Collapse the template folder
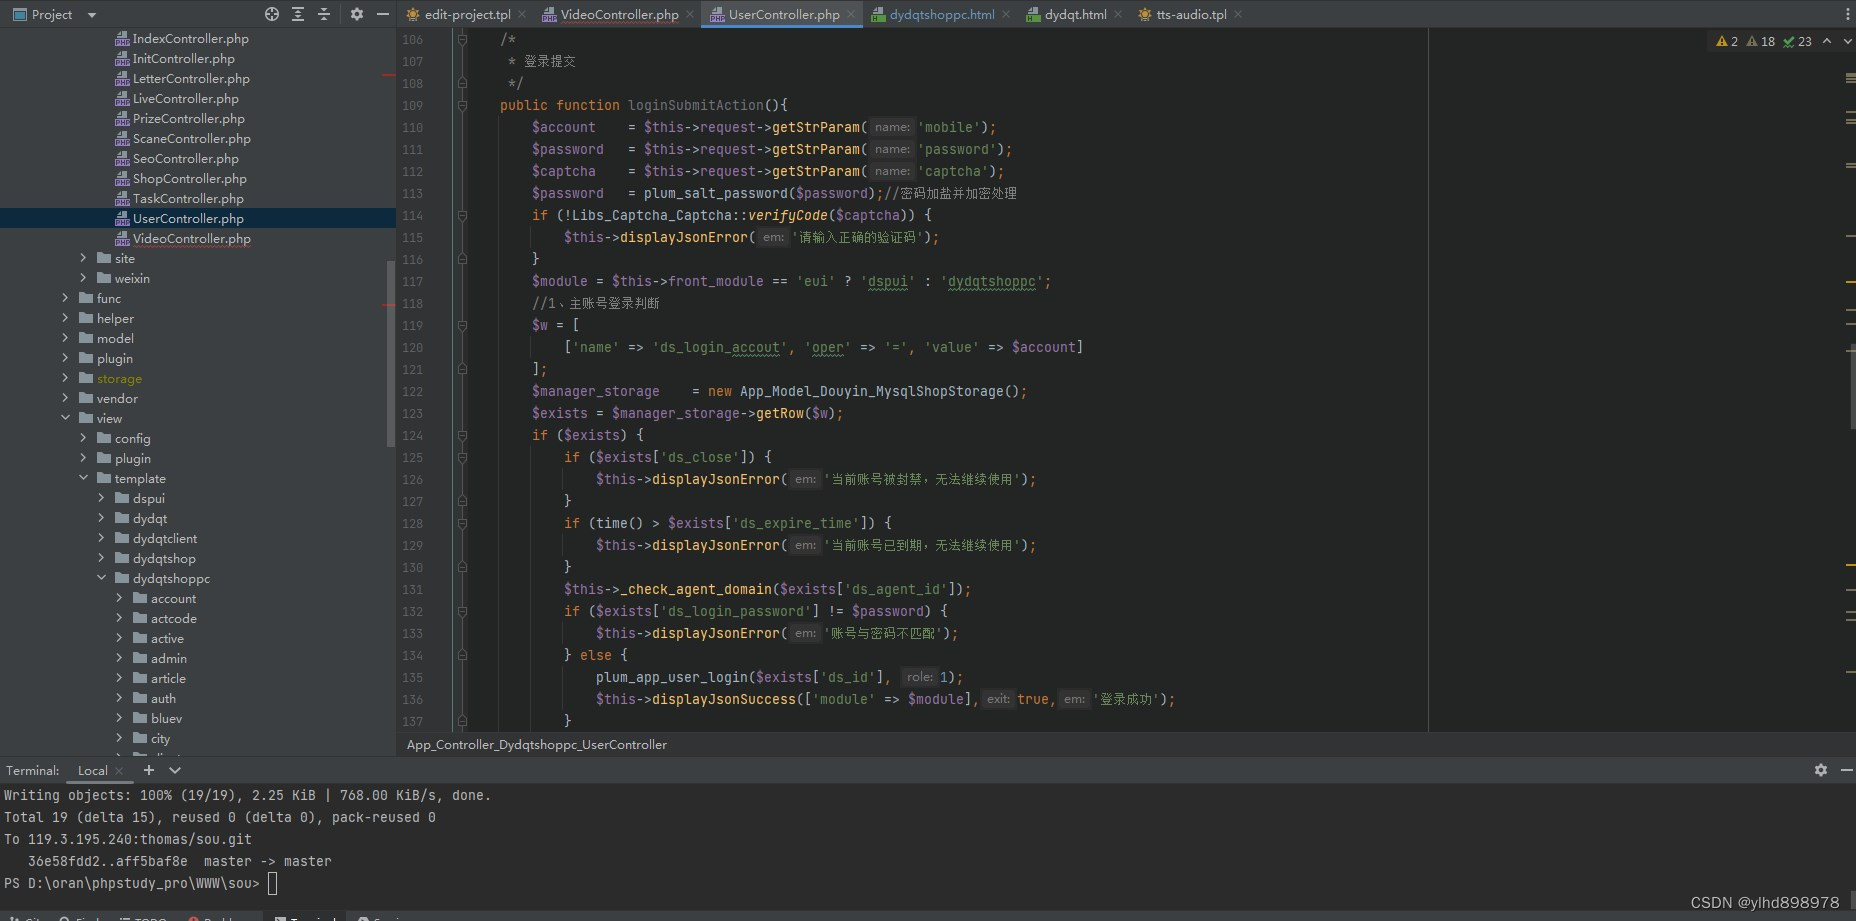The image size is (1856, 921). coord(83,478)
